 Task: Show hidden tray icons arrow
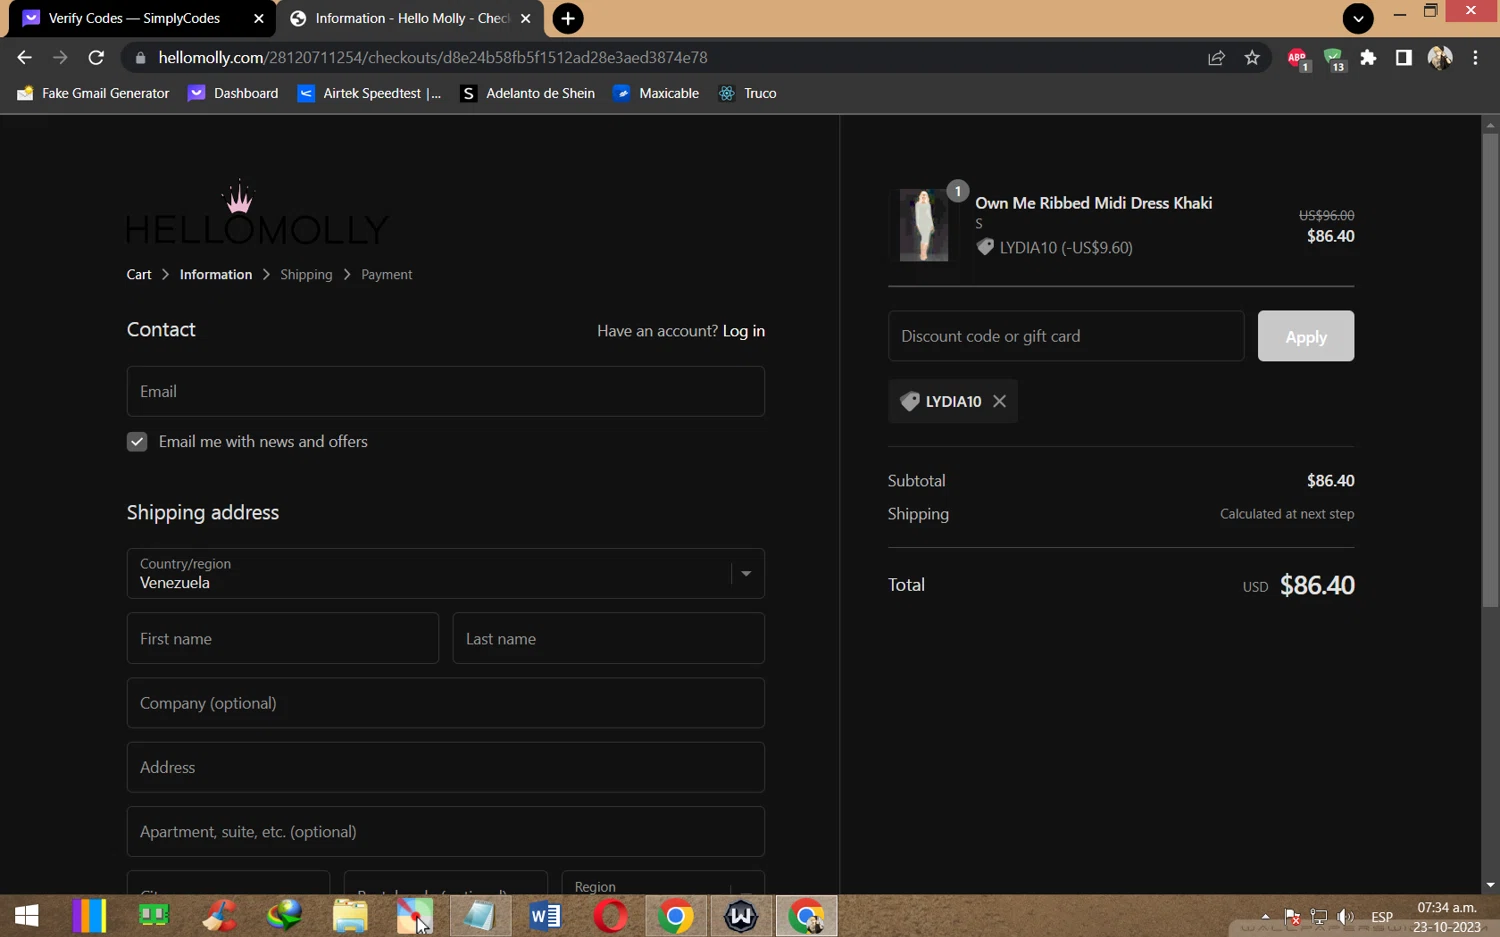(x=1266, y=917)
